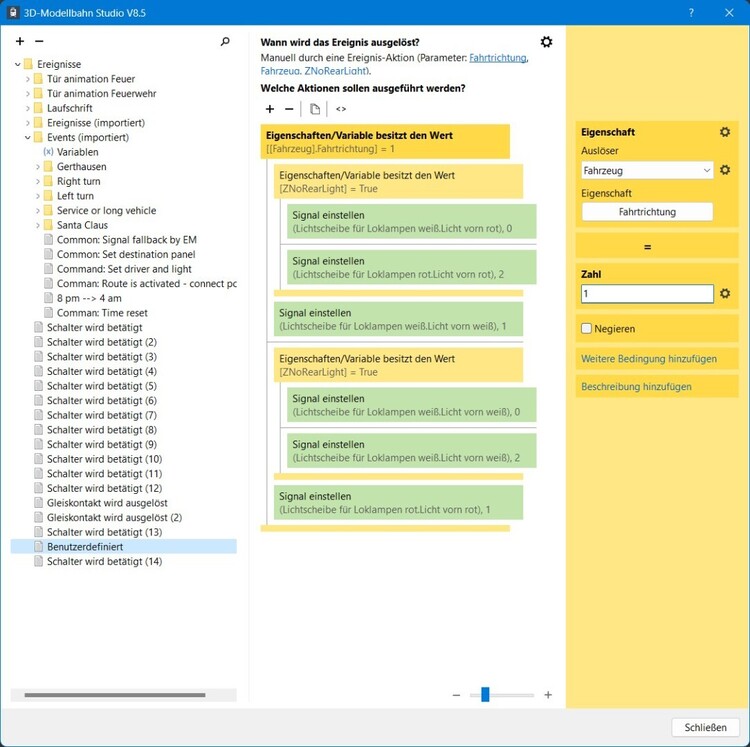Select the Signal einstellen weiß.Licht vorn weiß, 2 action
The width and height of the screenshot is (750, 747).
click(412, 451)
